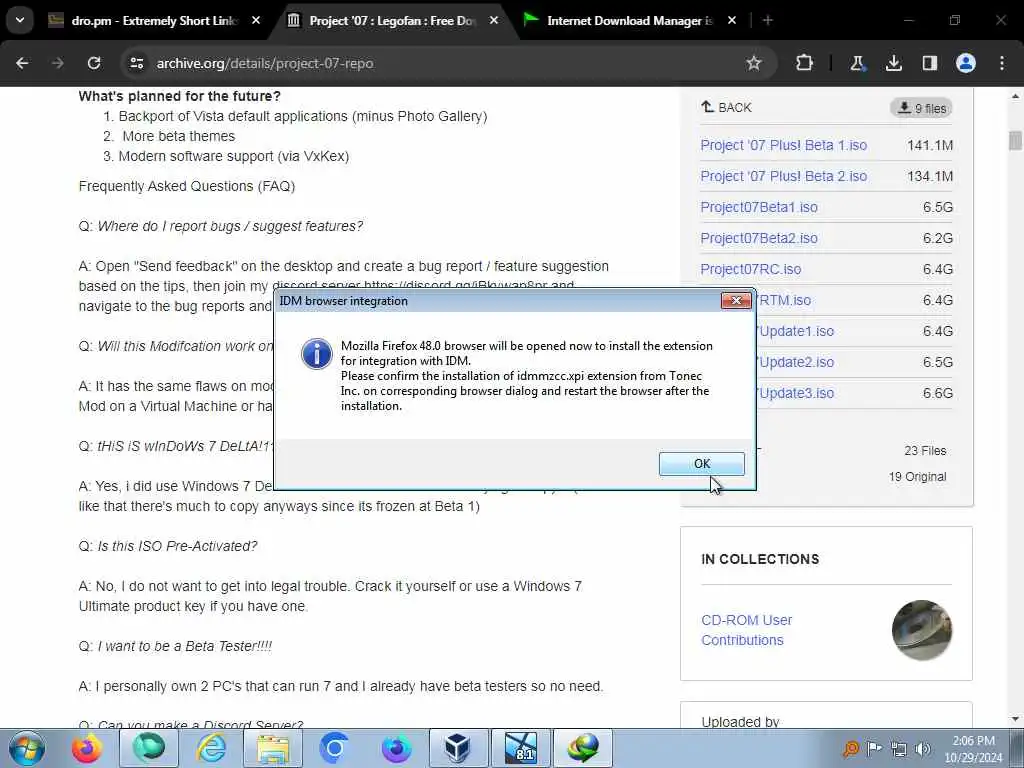The width and height of the screenshot is (1024, 768).
Task: Open the purple Firefox Nightly taskbar icon
Action: pos(396,748)
